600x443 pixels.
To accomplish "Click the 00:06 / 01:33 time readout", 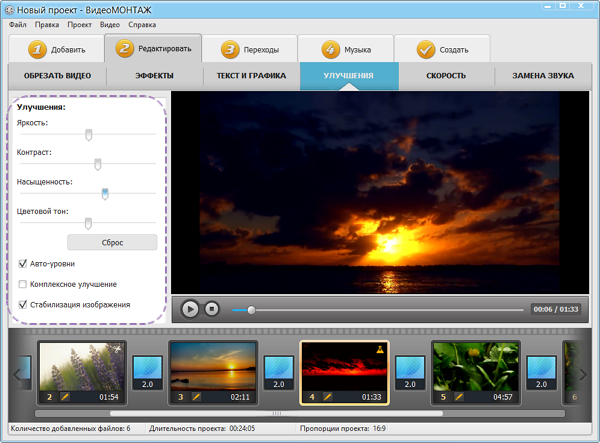I will coord(556,309).
